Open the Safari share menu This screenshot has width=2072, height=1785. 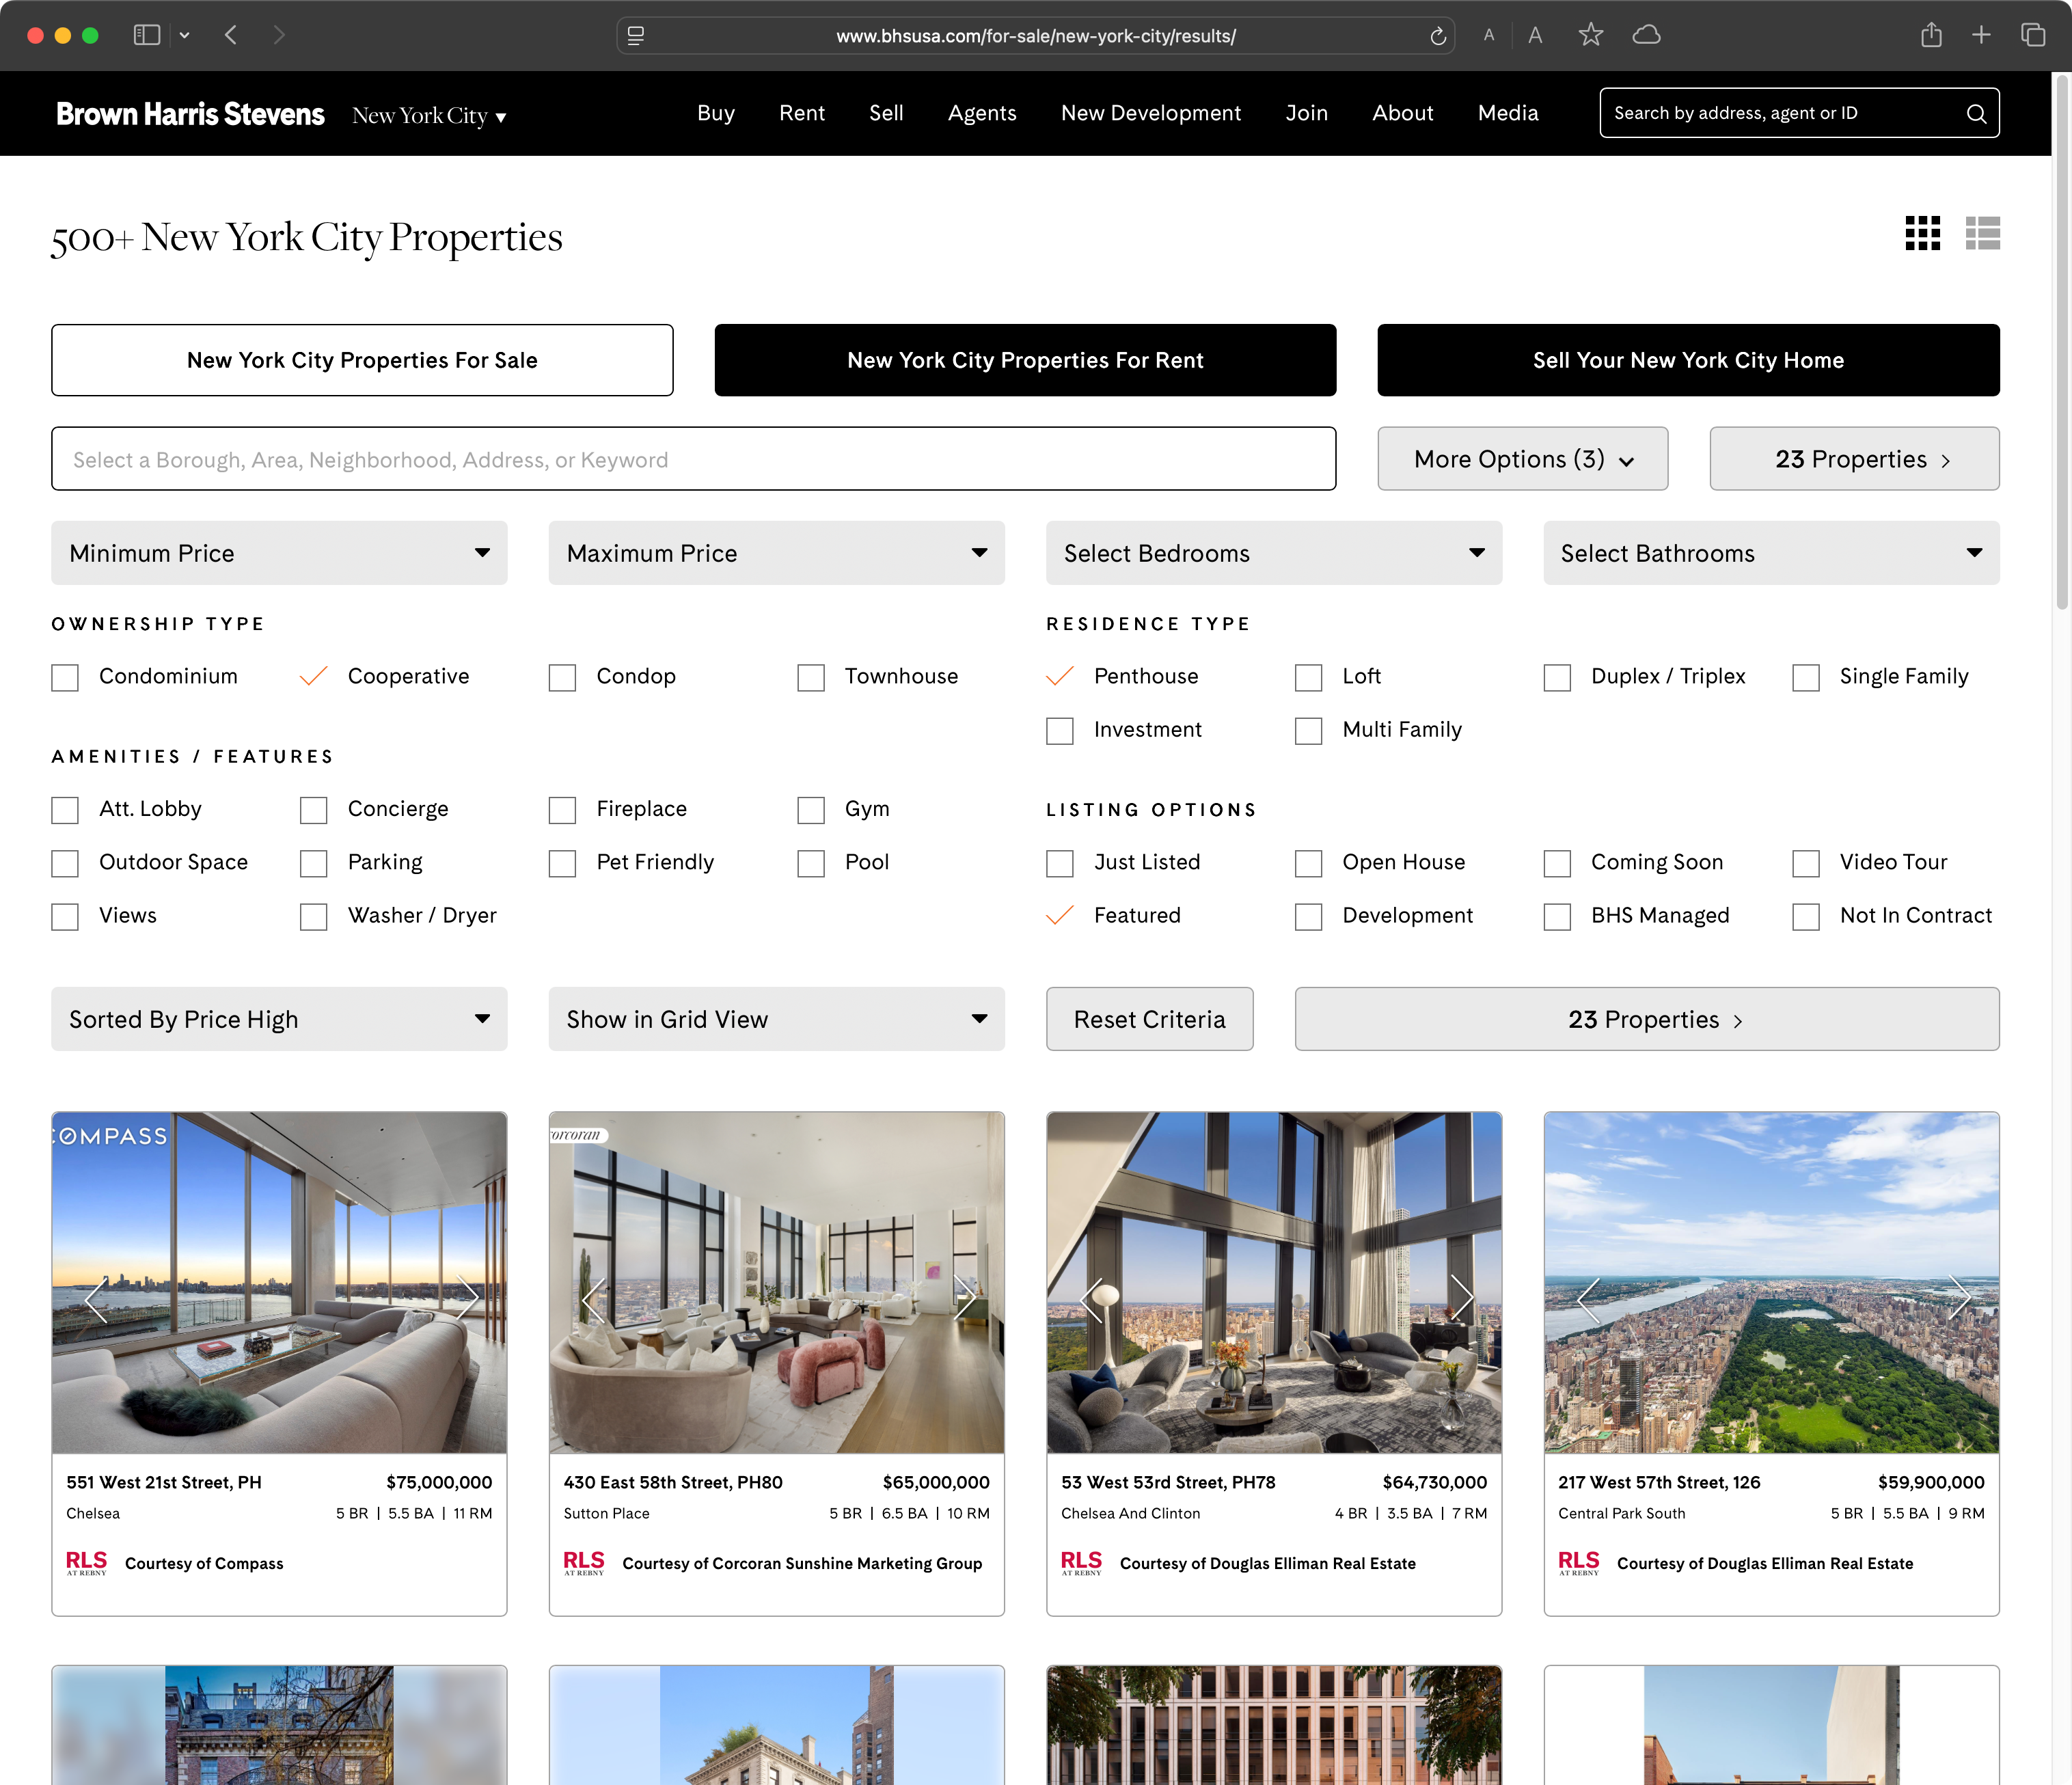click(1931, 35)
